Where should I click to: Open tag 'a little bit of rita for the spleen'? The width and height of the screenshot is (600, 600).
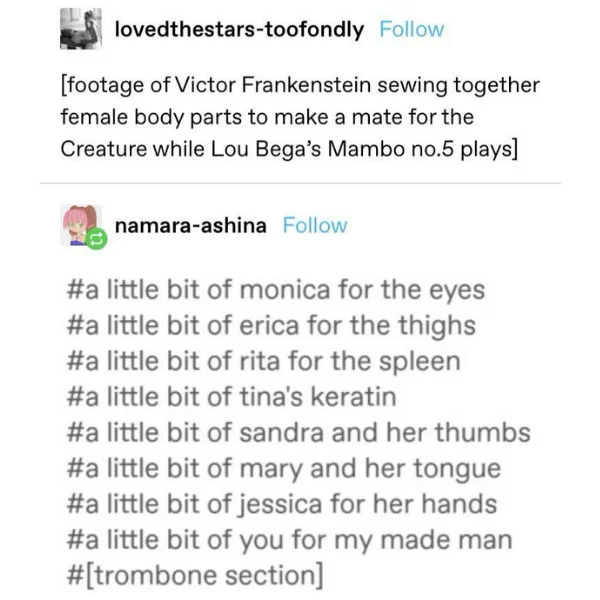pyautogui.click(x=263, y=362)
